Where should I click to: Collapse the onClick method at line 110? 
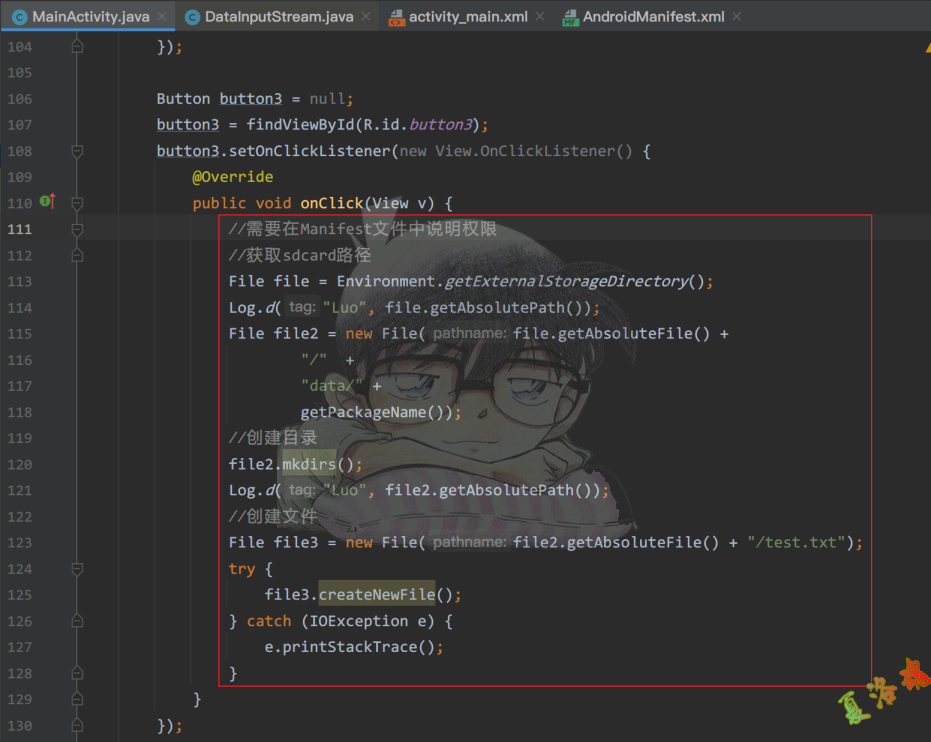pos(77,203)
